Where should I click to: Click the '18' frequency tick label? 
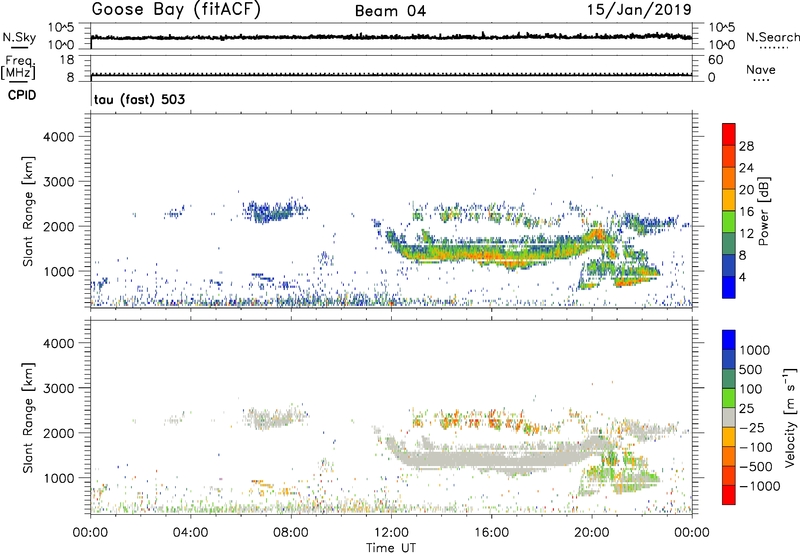(67, 60)
